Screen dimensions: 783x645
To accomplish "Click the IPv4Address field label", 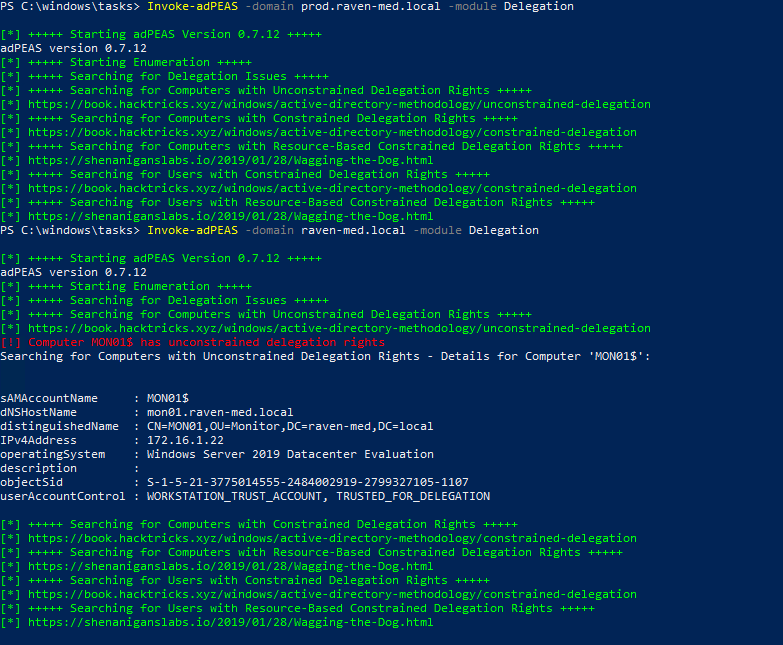I will click(x=39, y=440).
